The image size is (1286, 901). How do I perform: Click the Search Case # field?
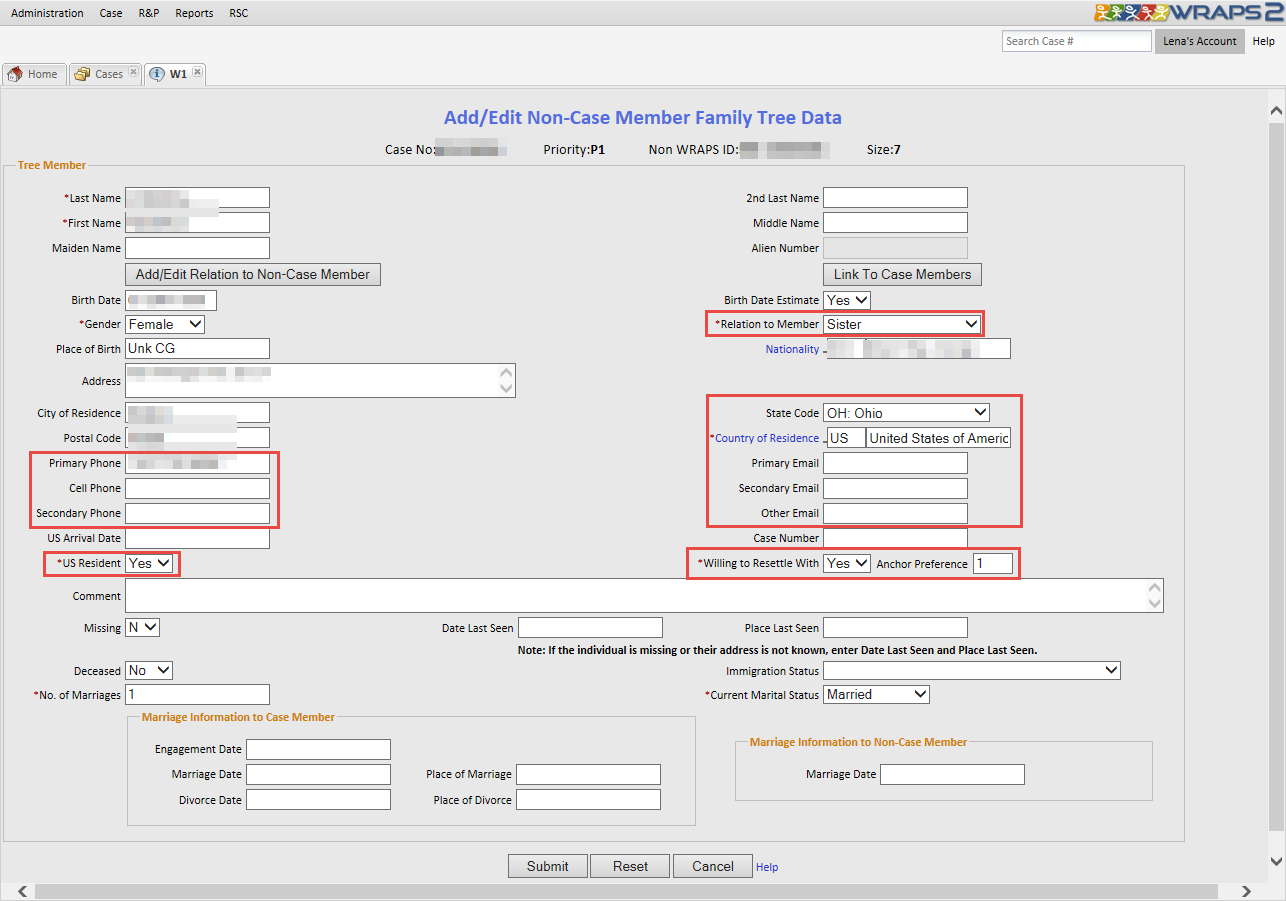(x=1076, y=41)
